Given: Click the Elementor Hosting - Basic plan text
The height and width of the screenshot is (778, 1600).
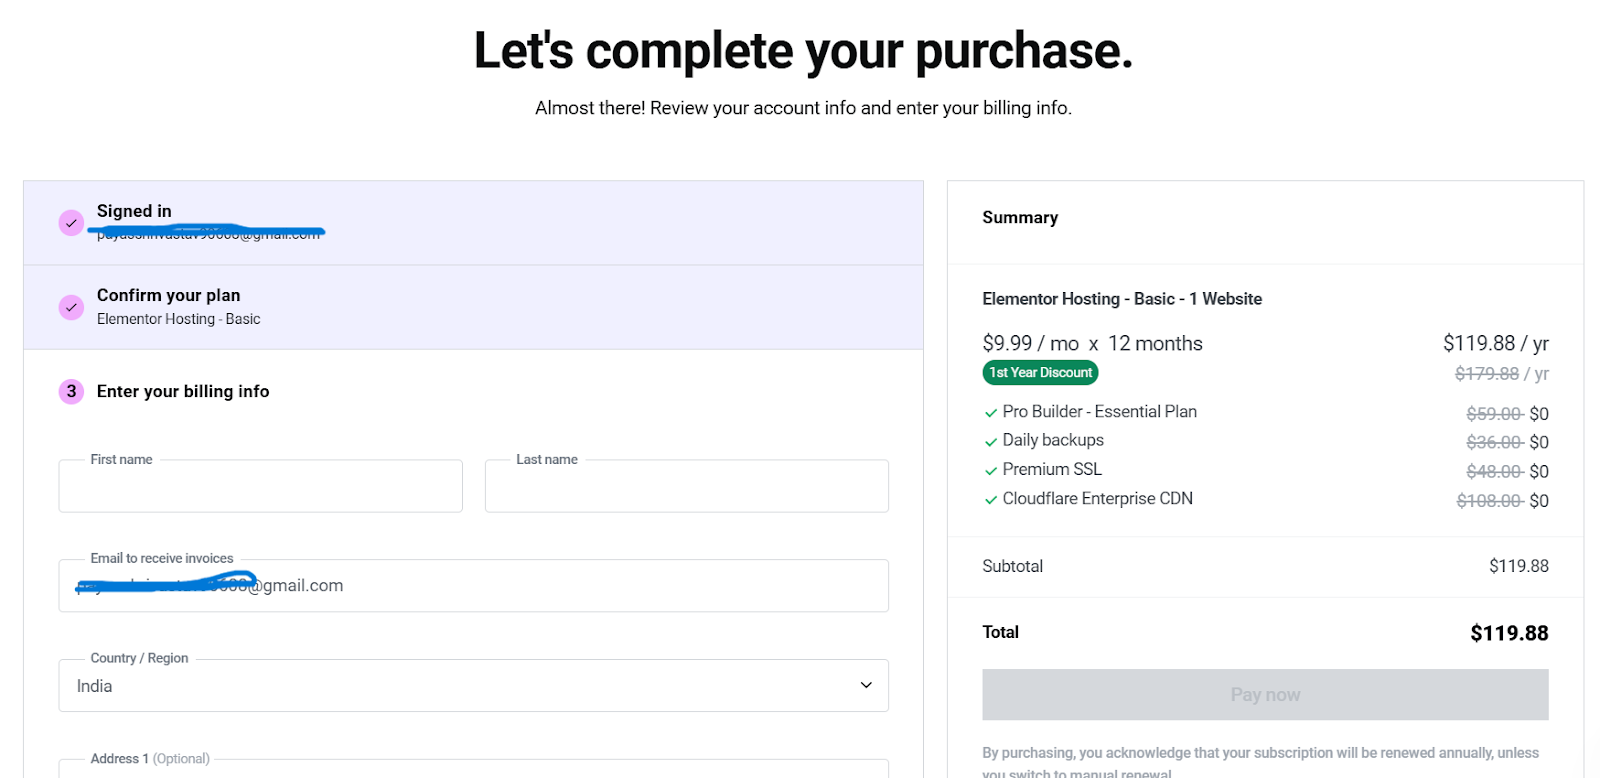Looking at the screenshot, I should tap(178, 319).
